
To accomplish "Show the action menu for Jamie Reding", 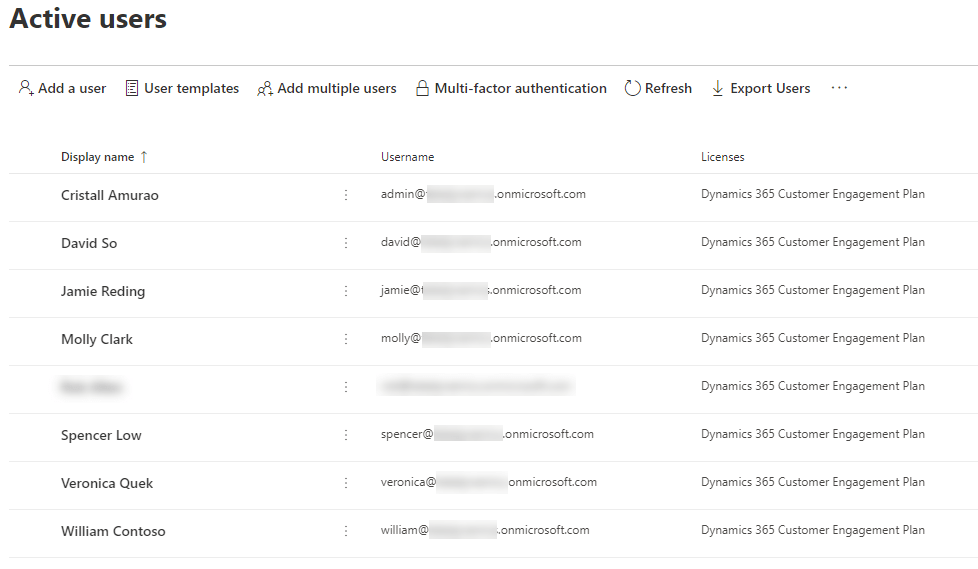I will pos(346,291).
